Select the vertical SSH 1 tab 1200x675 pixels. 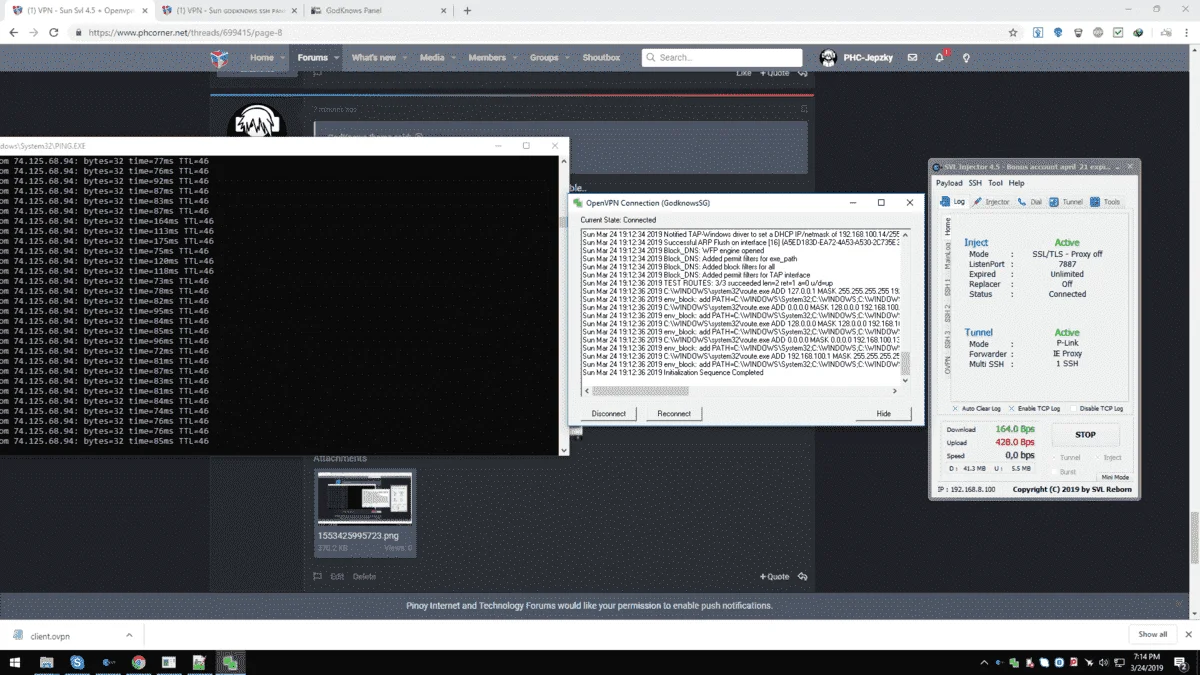click(x=948, y=289)
